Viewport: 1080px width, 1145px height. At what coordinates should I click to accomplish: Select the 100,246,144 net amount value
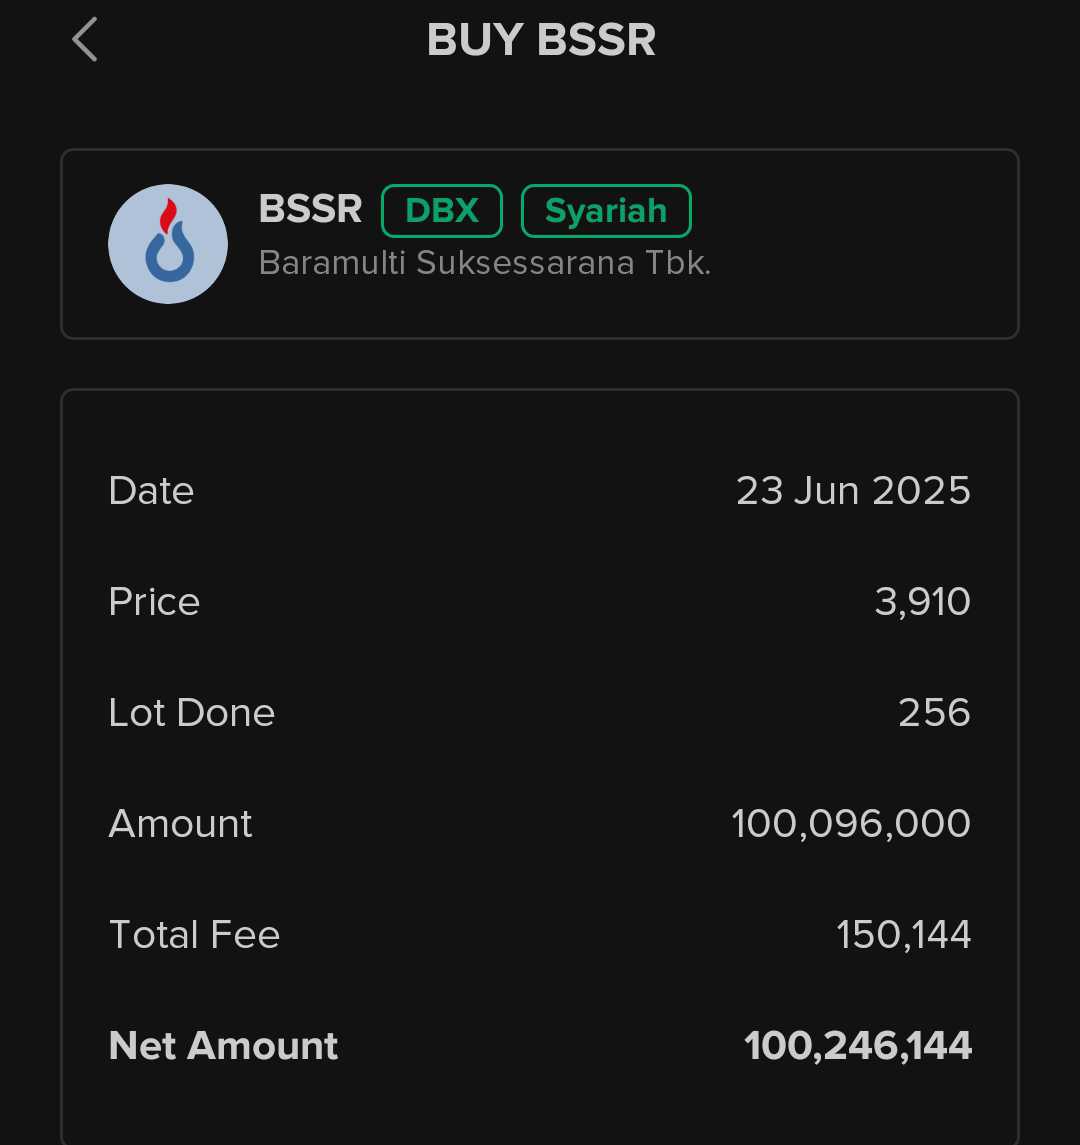click(x=858, y=1046)
